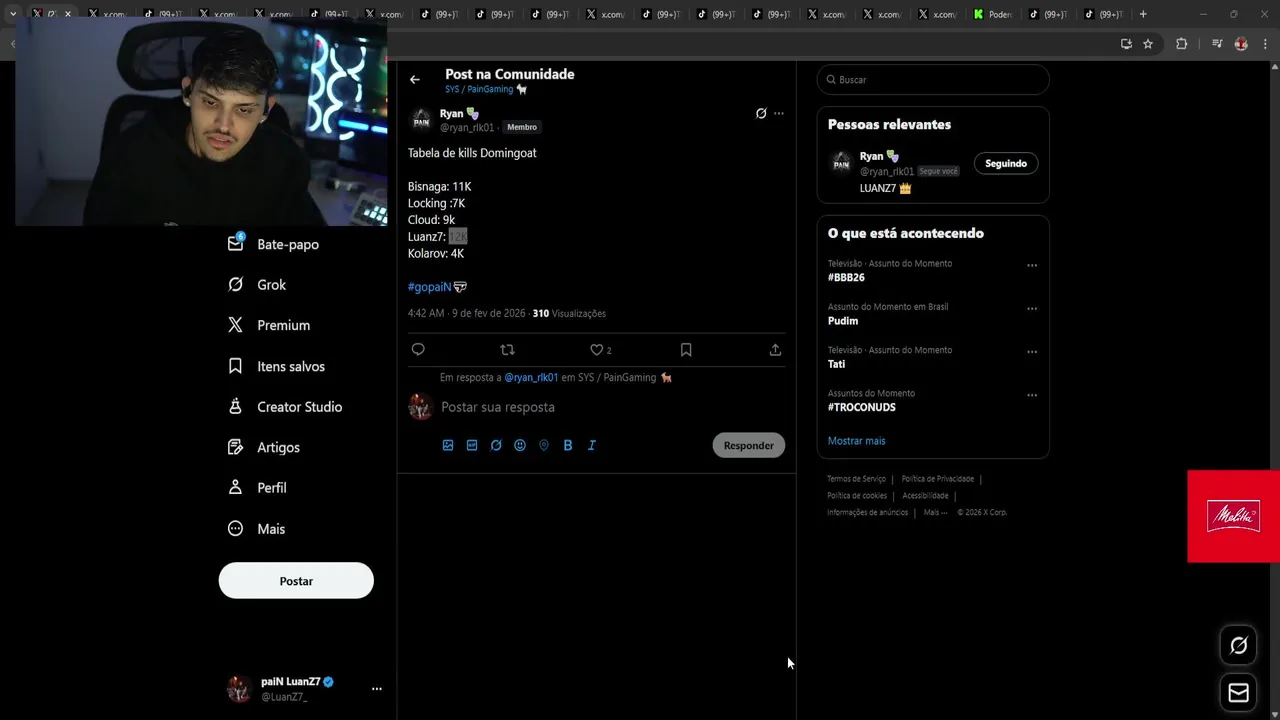Click the Postar button
This screenshot has height=720, width=1280.
pos(296,581)
